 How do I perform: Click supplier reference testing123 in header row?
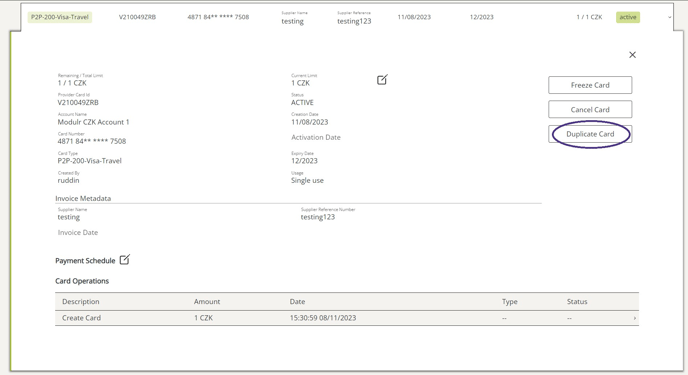(354, 21)
